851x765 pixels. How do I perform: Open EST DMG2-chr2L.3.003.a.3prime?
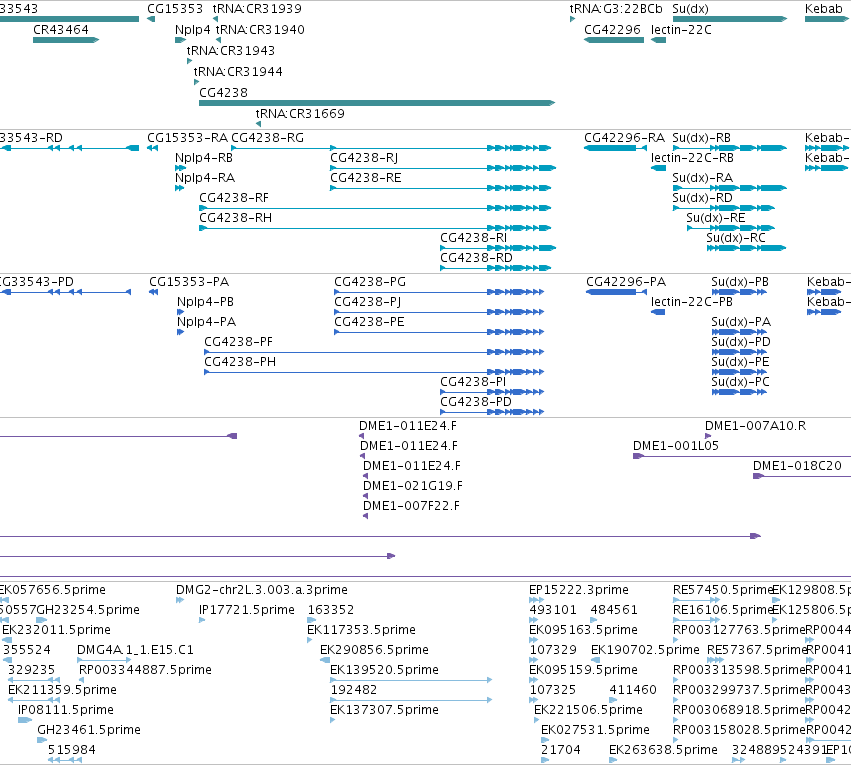point(262,590)
